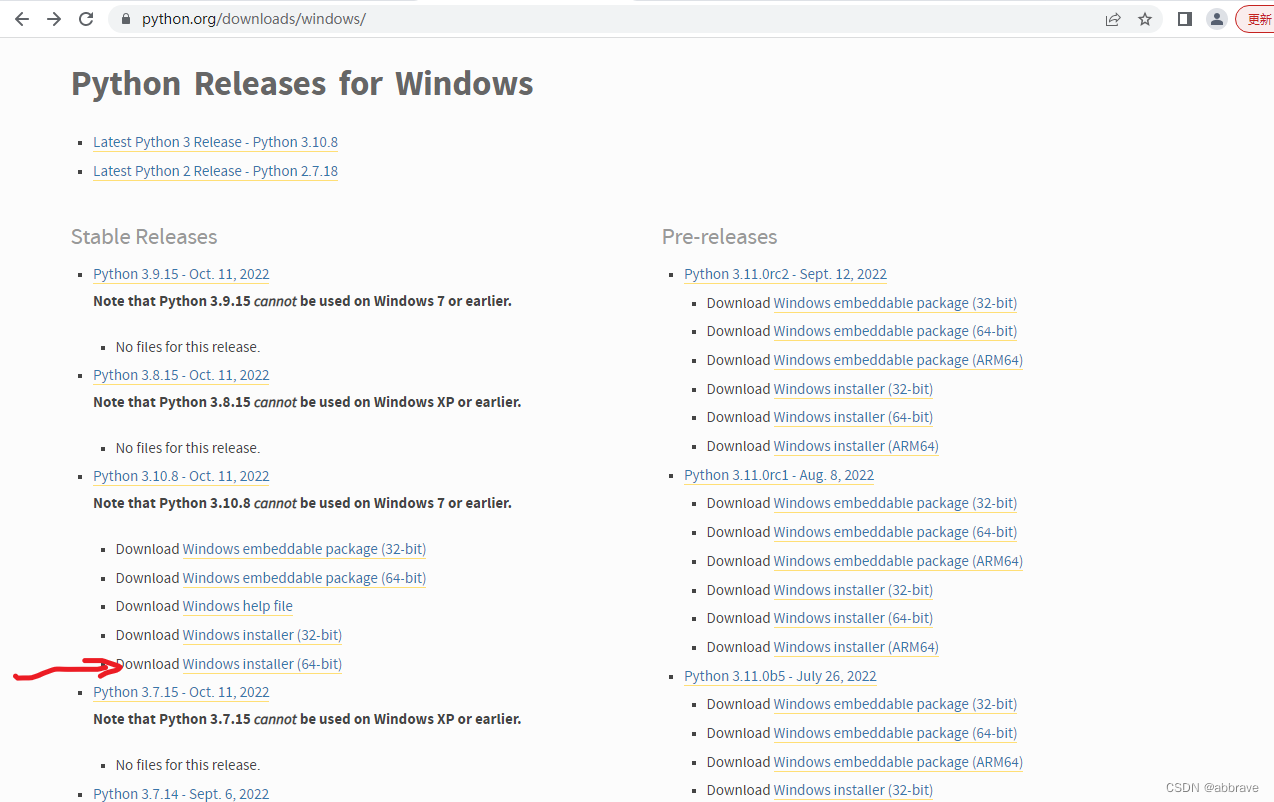Viewport: 1274px width, 802px height.
Task: Download 3.10.8 Windows embeddable package (32-bit)
Action: 304,549
